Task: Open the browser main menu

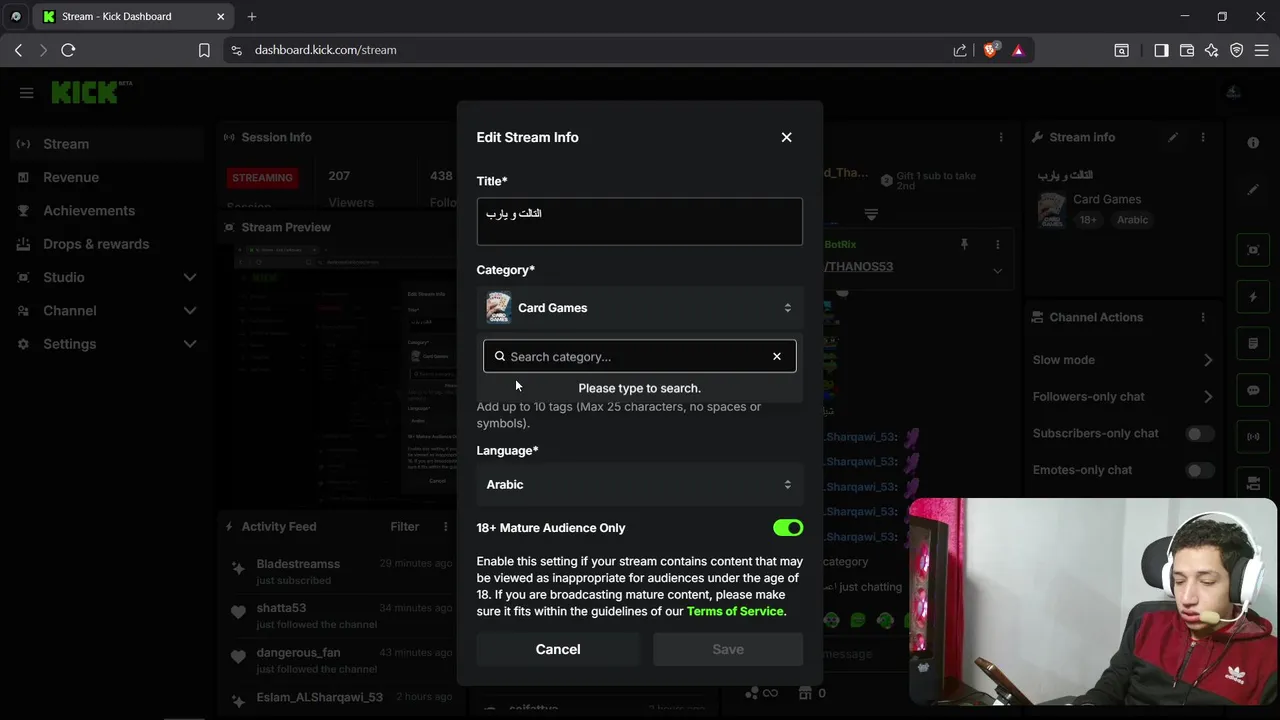Action: (1262, 50)
